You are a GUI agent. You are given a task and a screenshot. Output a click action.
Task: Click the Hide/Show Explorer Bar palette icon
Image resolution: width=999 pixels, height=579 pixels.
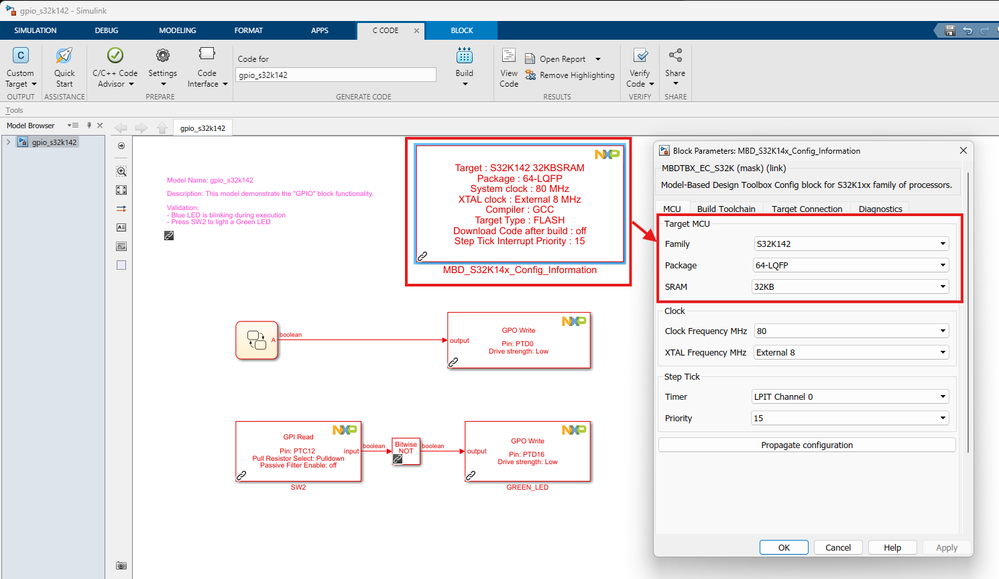[121, 146]
